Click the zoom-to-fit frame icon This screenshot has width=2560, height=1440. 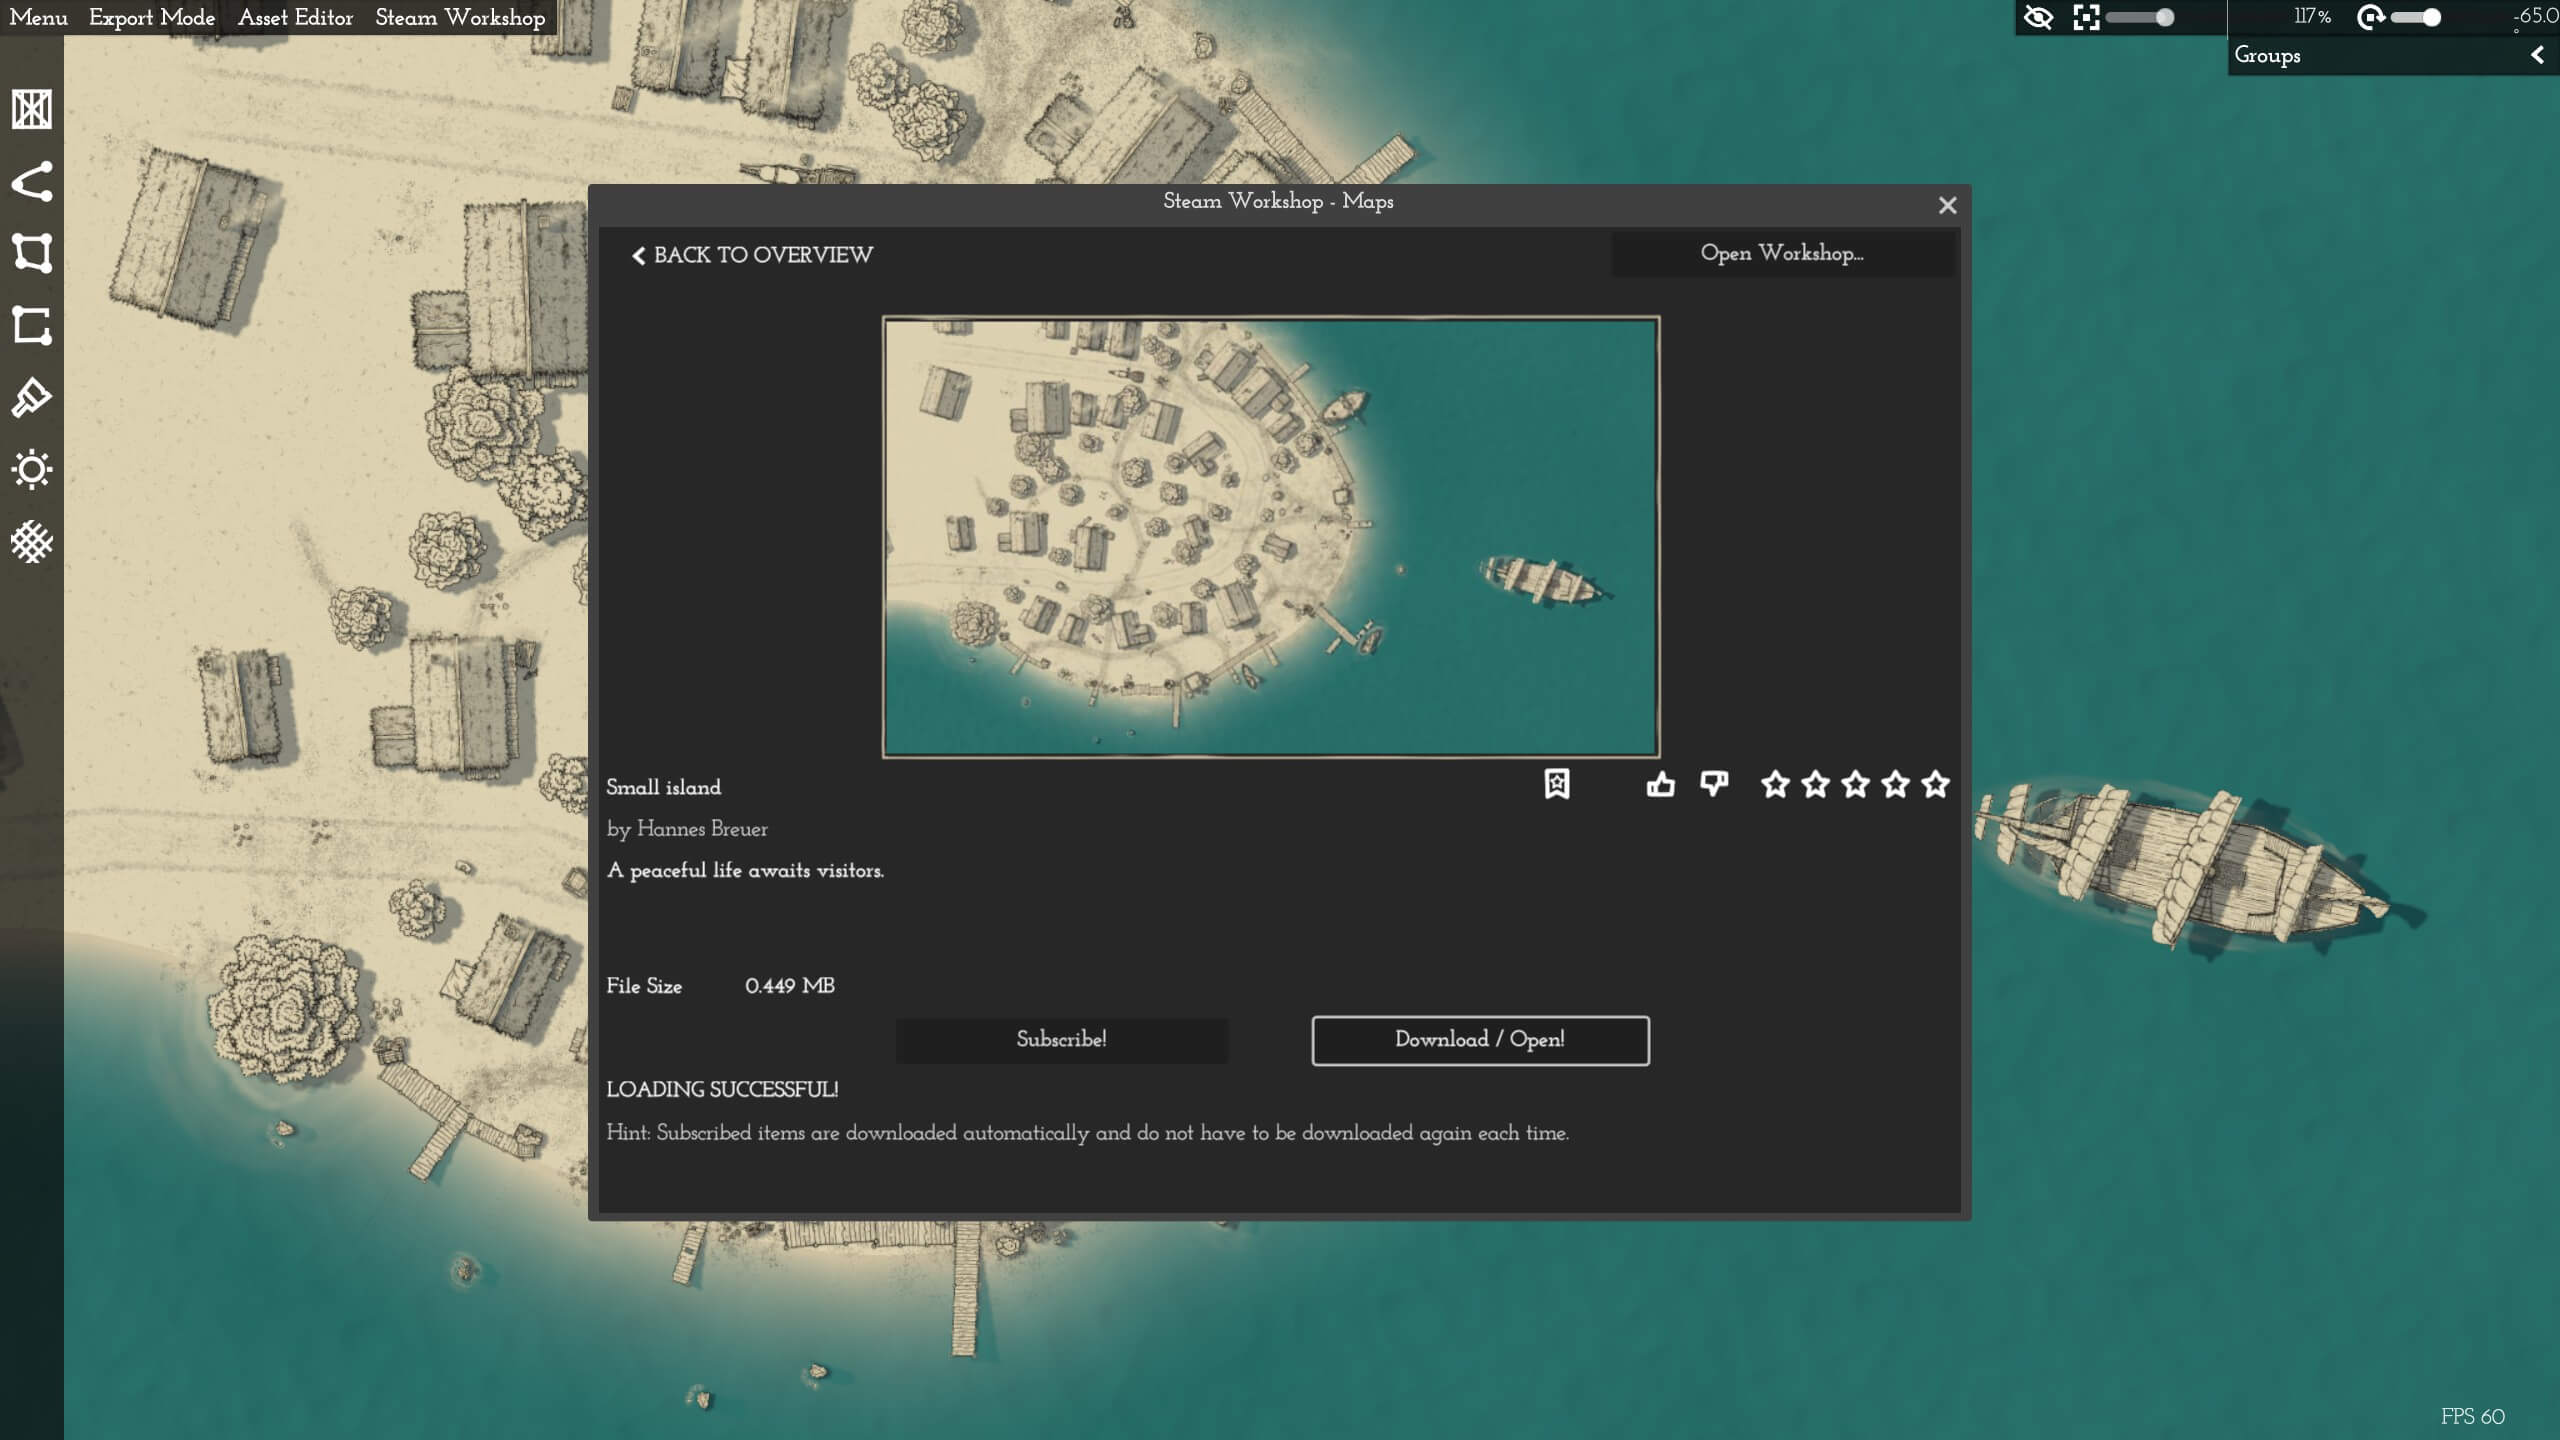(x=2086, y=17)
